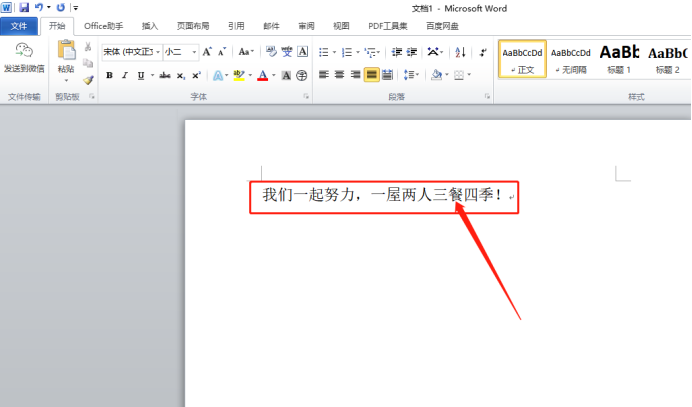Screen dimensions: 692x407
Task: Open the 文件 (File) tab
Action: coord(19,26)
